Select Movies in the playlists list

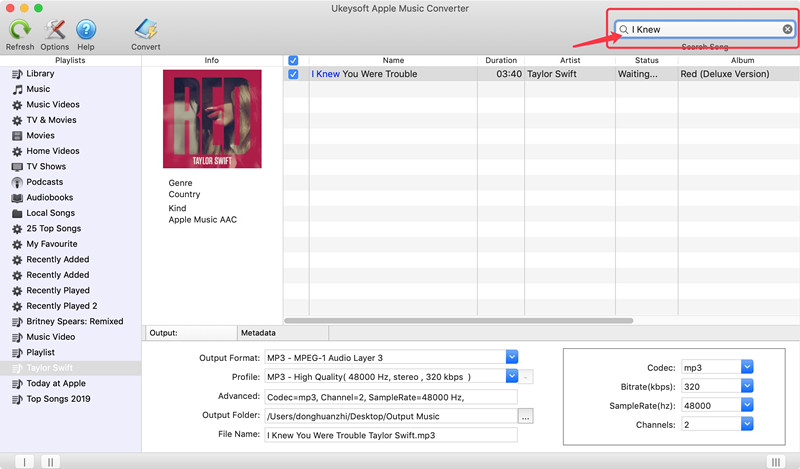point(40,135)
